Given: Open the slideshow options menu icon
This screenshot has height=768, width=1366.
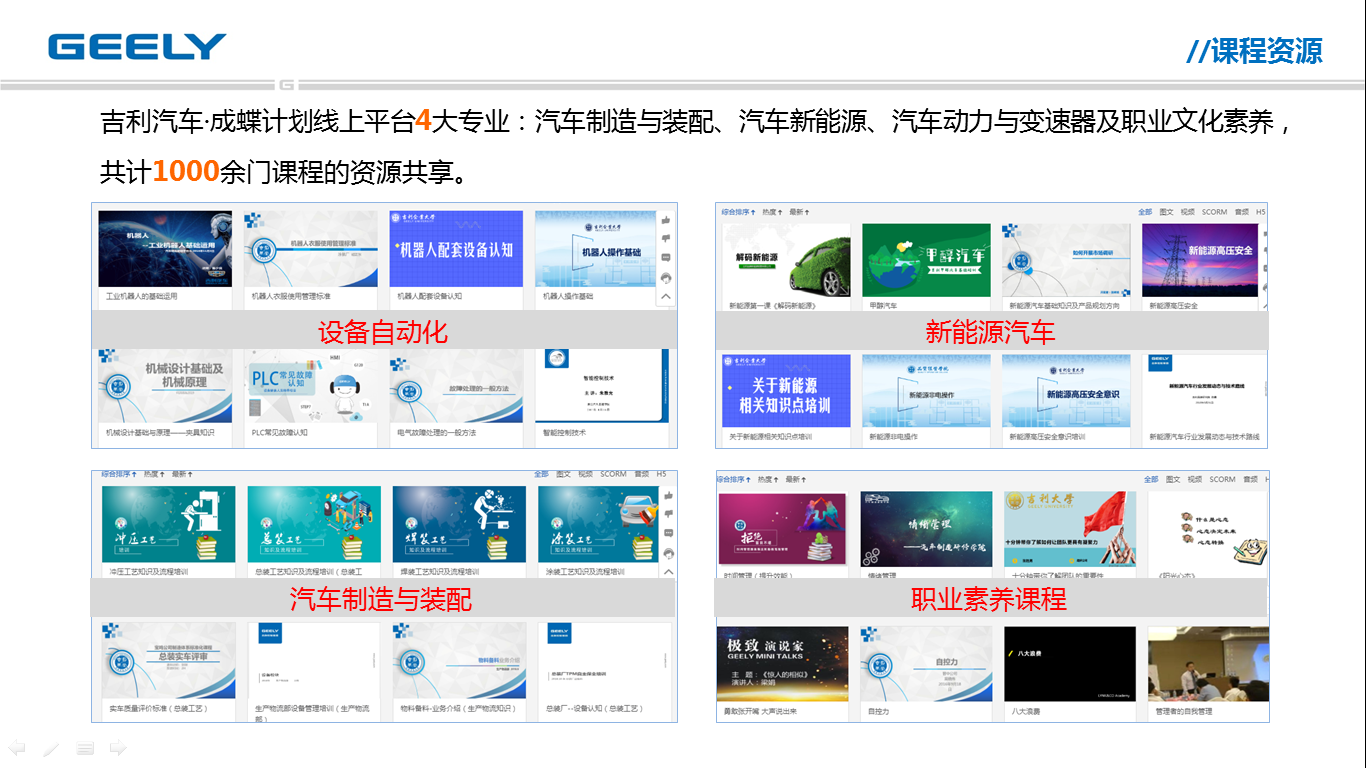Looking at the screenshot, I should (x=85, y=747).
